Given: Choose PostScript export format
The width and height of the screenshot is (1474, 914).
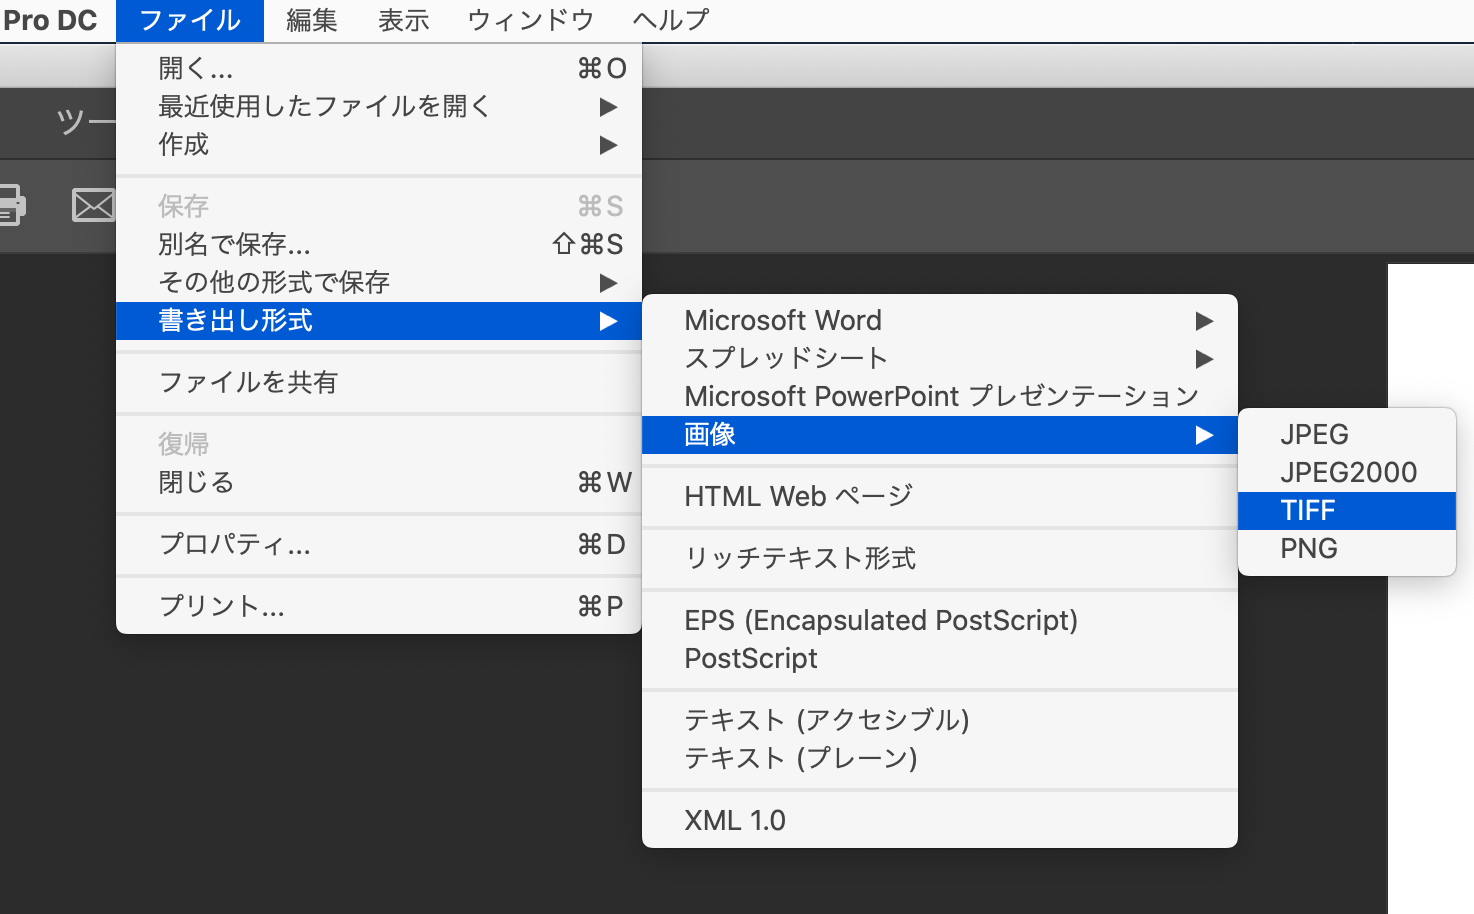Looking at the screenshot, I should click(x=940, y=658).
